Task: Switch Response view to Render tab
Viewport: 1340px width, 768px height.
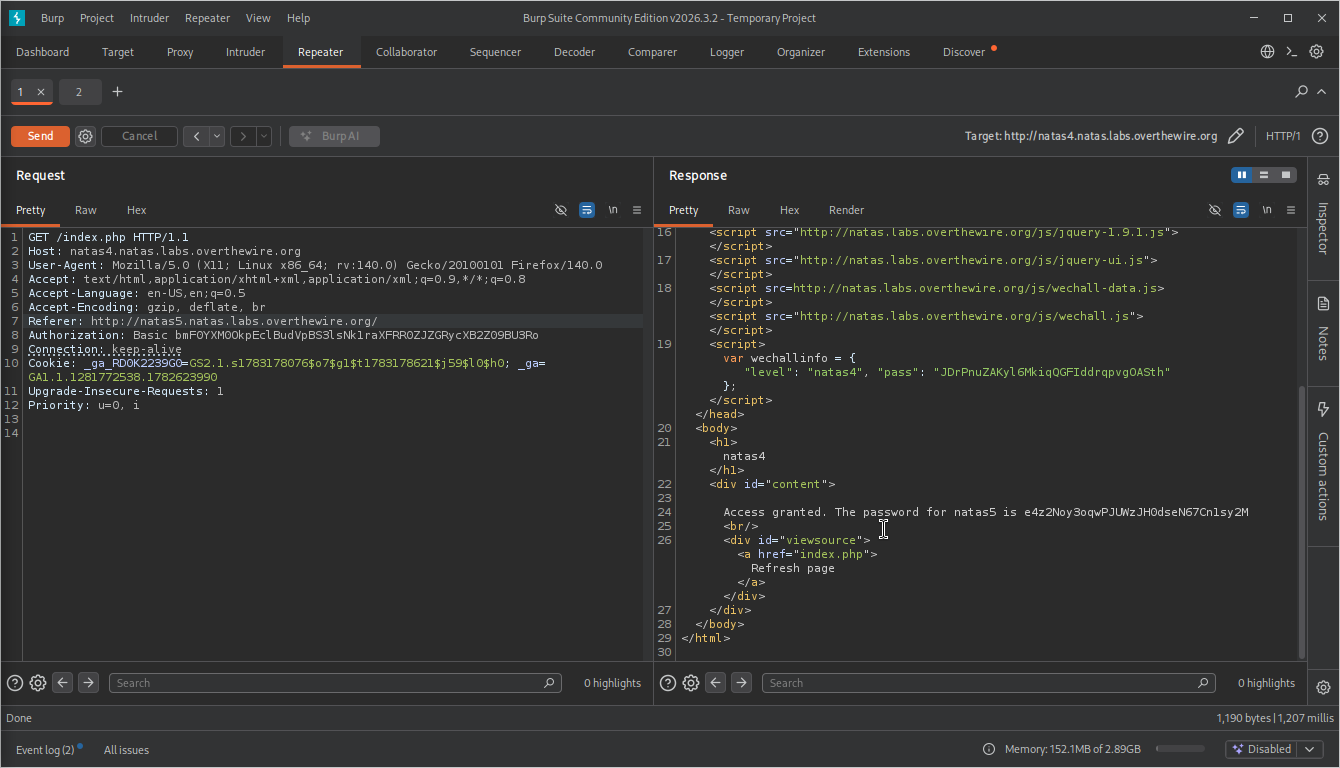Action: click(x=846, y=210)
